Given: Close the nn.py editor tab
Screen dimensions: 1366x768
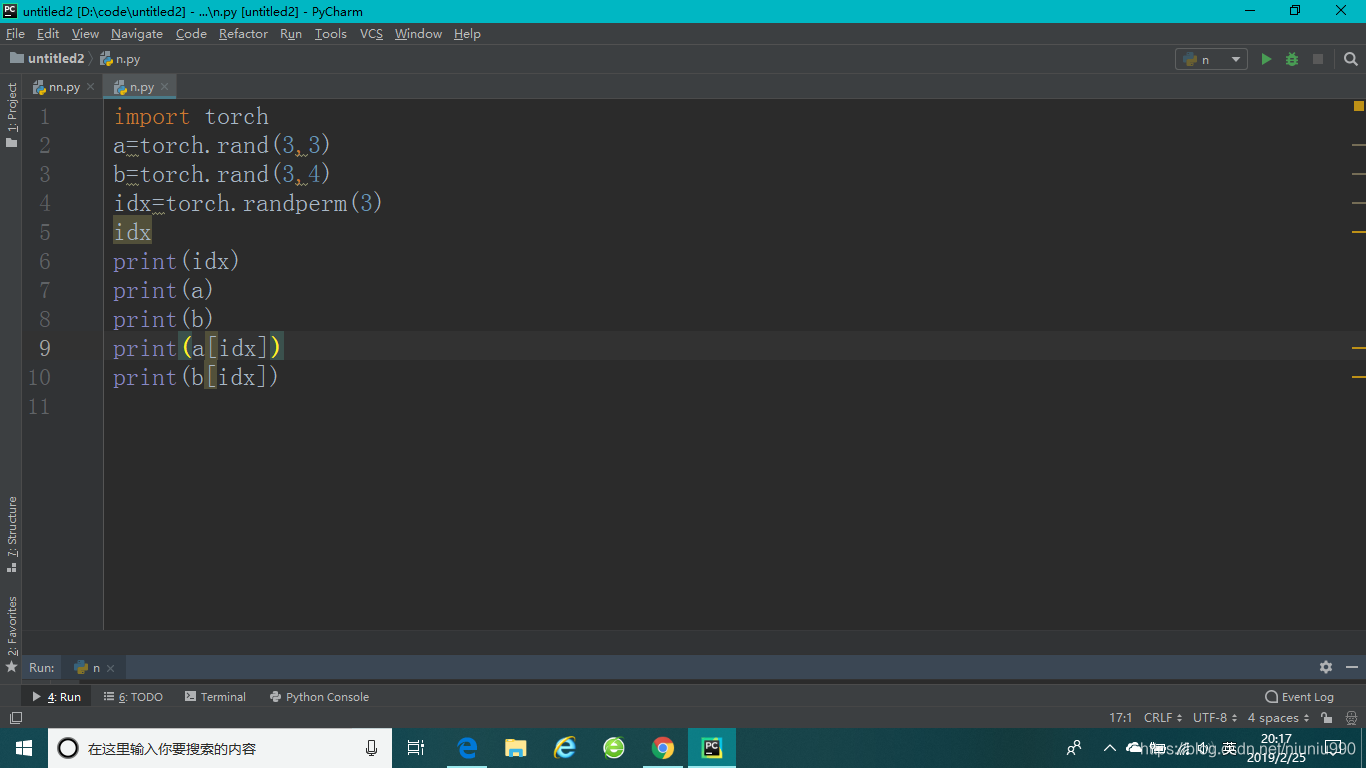Looking at the screenshot, I should [90, 87].
